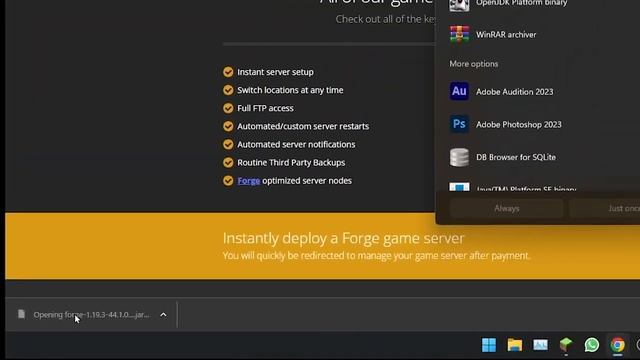640x360 pixels.
Task: Click the OpenJDK Platform binary icon
Action: (x=459, y=5)
